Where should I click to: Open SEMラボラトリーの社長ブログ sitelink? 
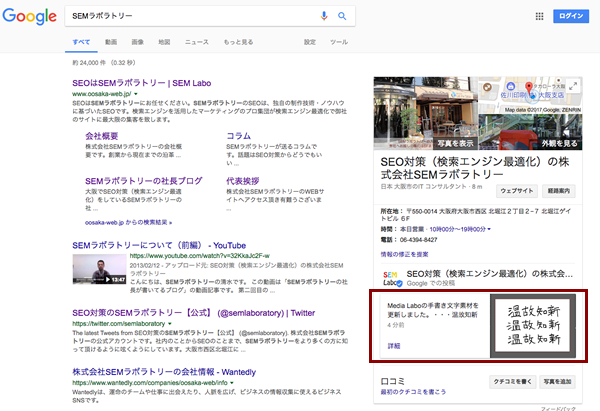[x=143, y=181]
